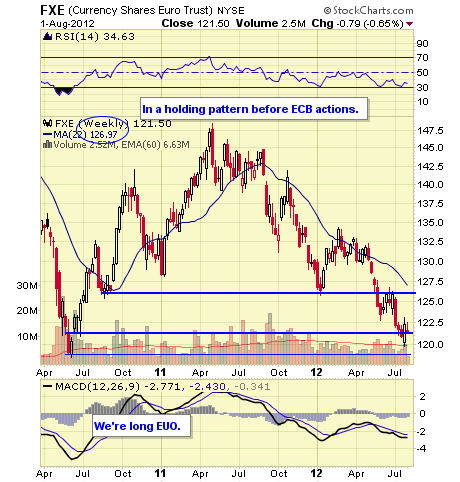Click the RSI 30 level axis label

tap(422, 87)
